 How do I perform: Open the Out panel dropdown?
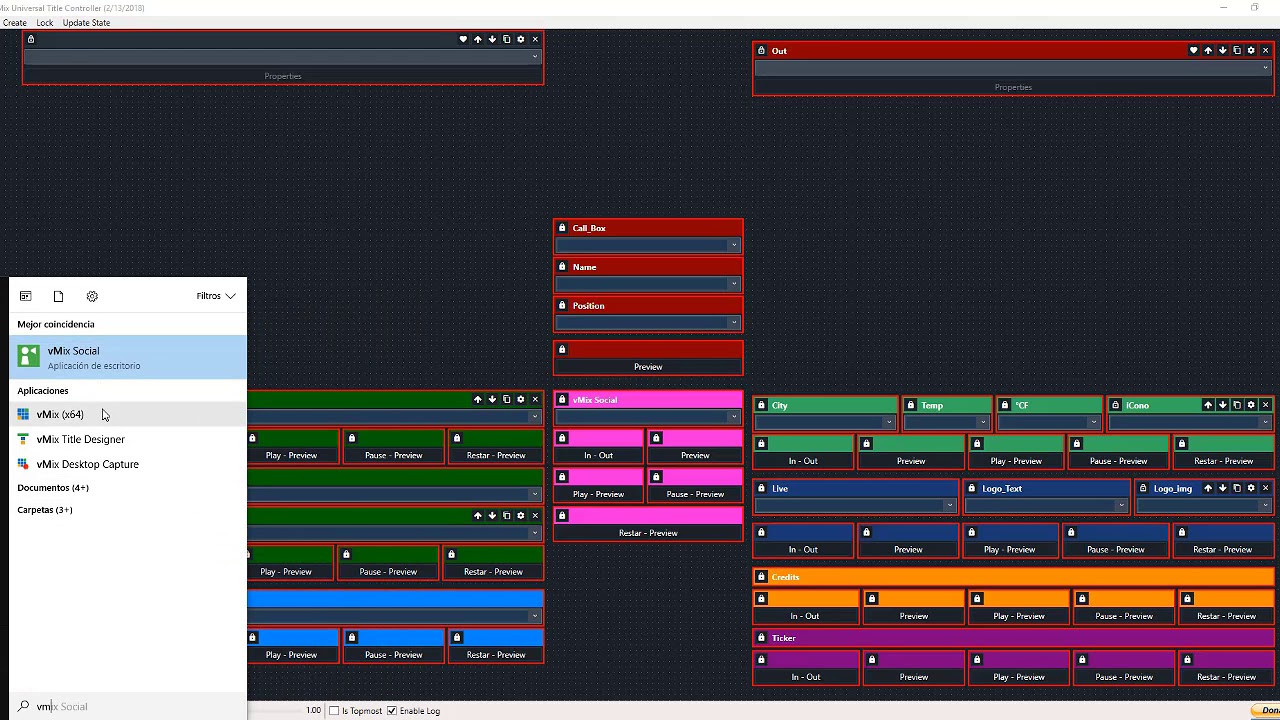pyautogui.click(x=1013, y=68)
